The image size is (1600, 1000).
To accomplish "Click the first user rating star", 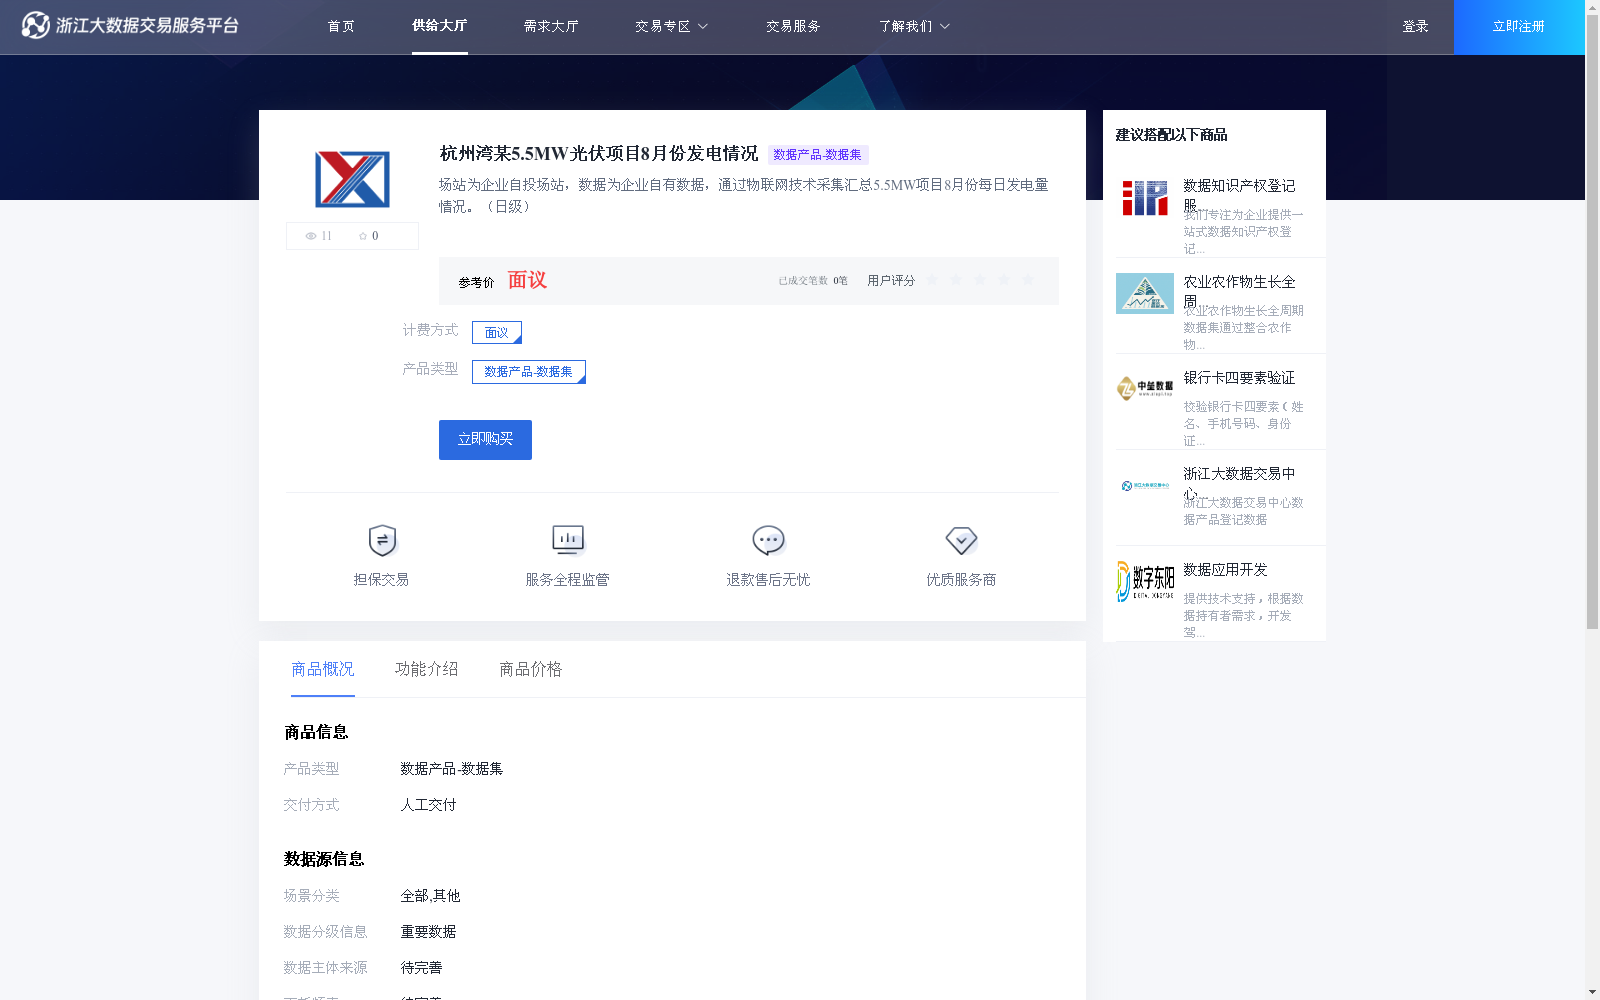I will [932, 280].
